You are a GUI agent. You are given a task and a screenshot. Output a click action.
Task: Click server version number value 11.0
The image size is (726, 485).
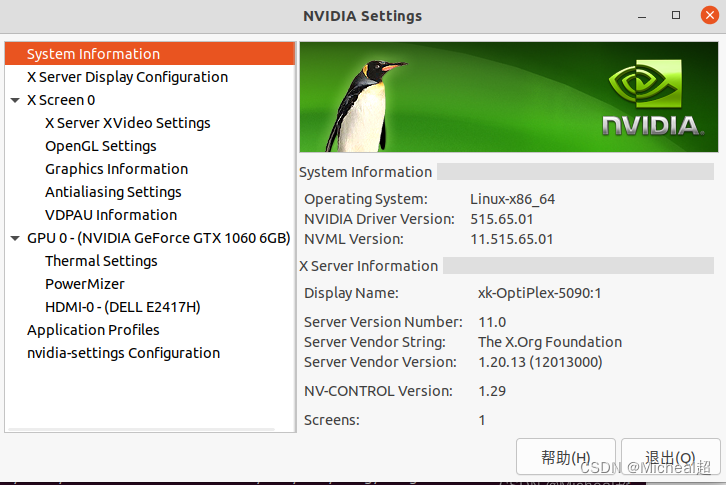click(492, 322)
